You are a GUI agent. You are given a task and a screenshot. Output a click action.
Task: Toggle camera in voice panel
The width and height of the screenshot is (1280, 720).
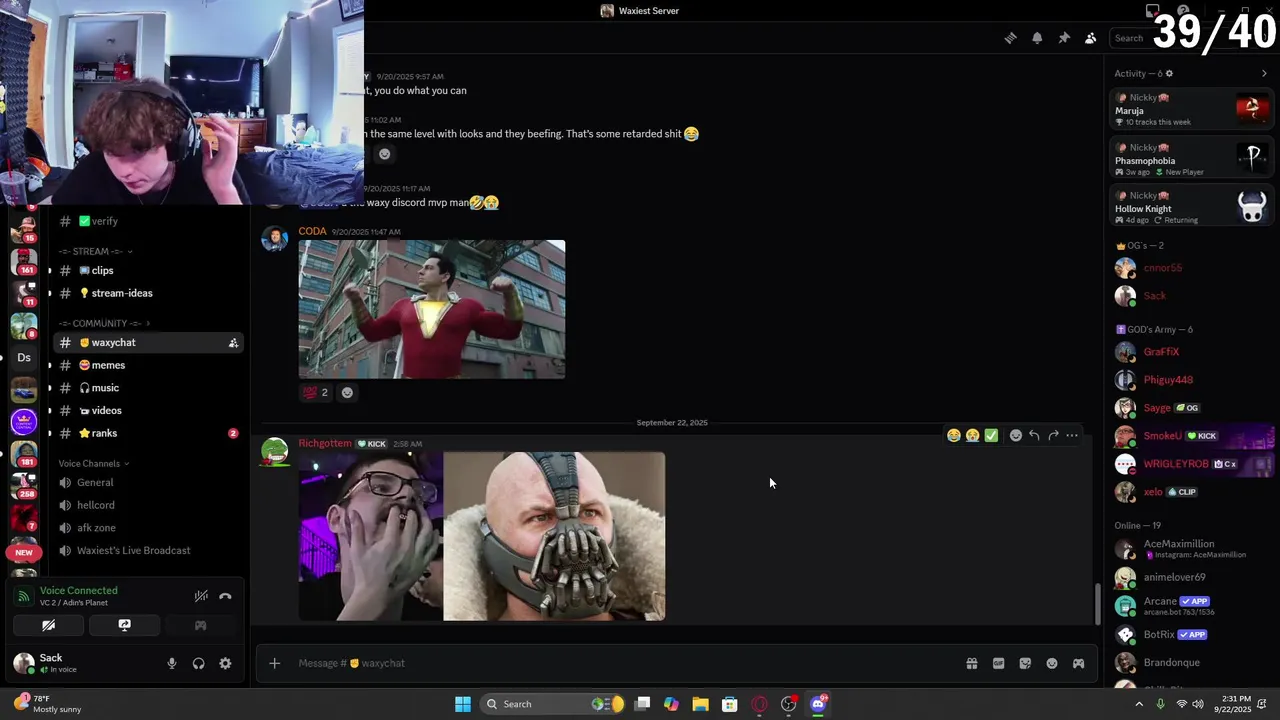48,625
